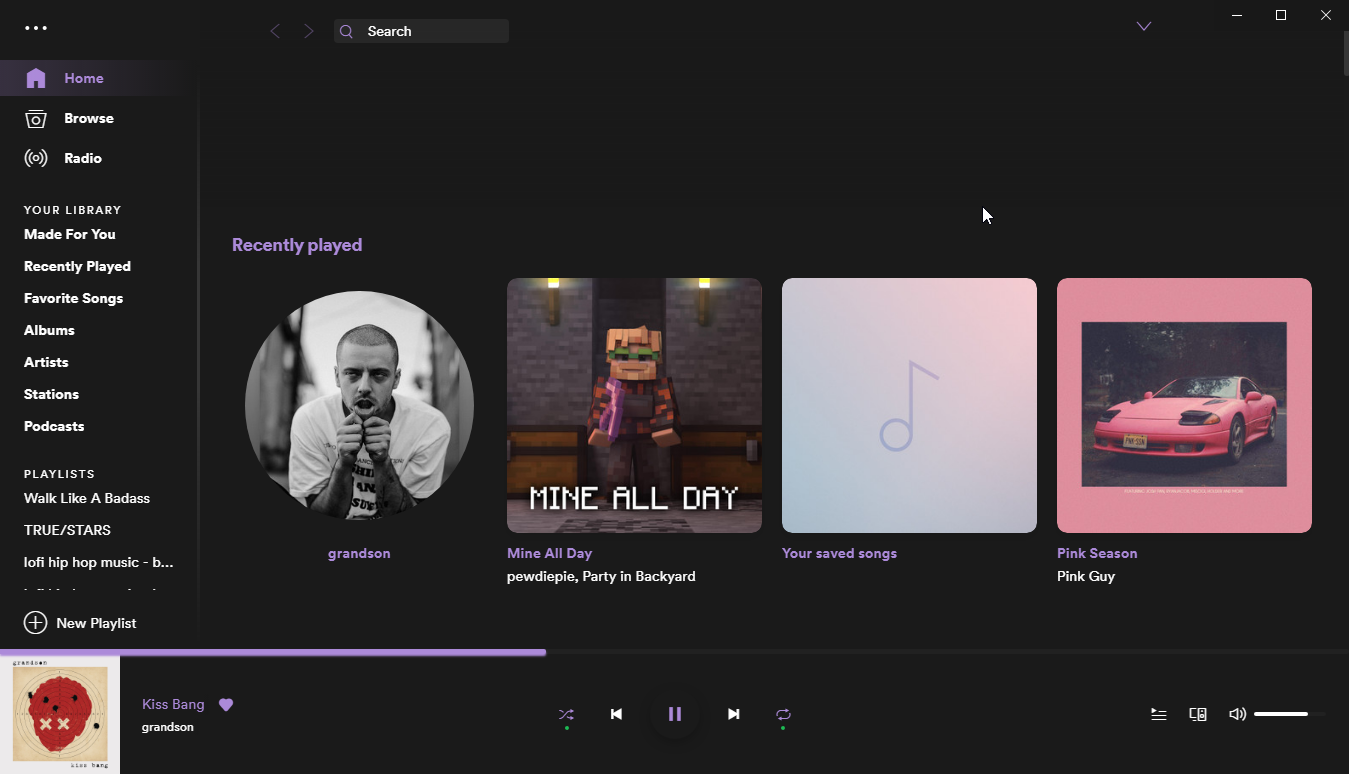Click the Home house icon

[x=36, y=78]
